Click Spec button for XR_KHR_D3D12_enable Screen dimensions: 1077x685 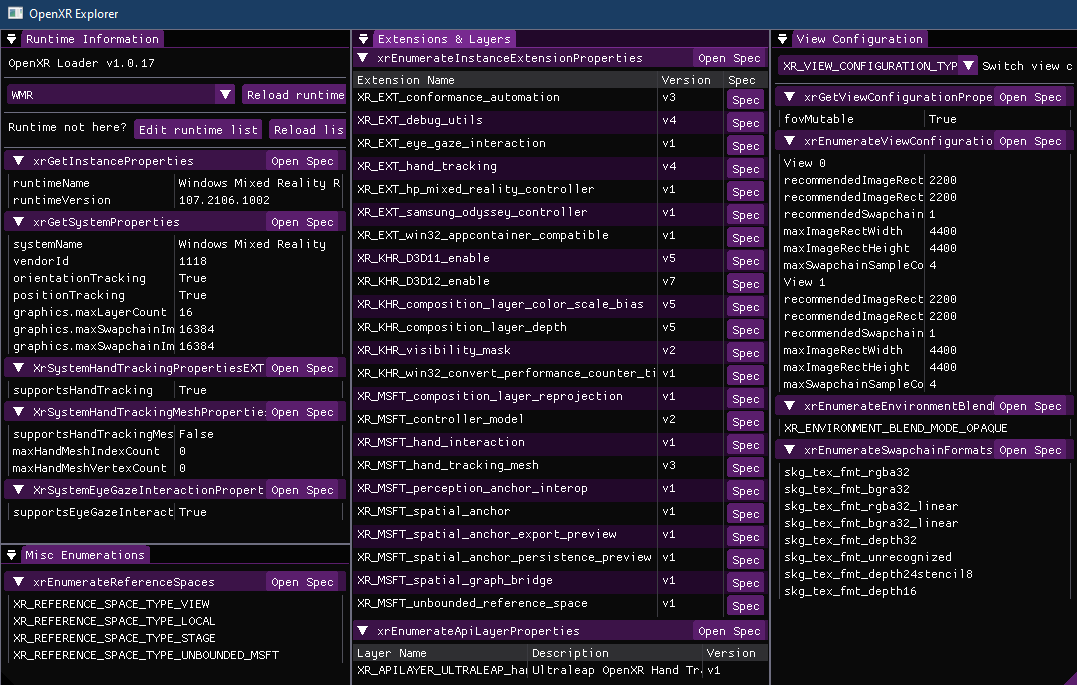click(x=745, y=284)
